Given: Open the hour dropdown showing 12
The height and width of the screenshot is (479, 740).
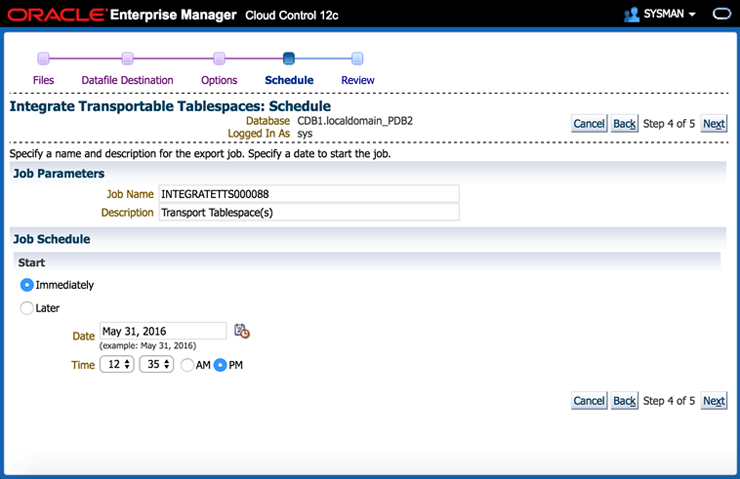Looking at the screenshot, I should 117,364.
